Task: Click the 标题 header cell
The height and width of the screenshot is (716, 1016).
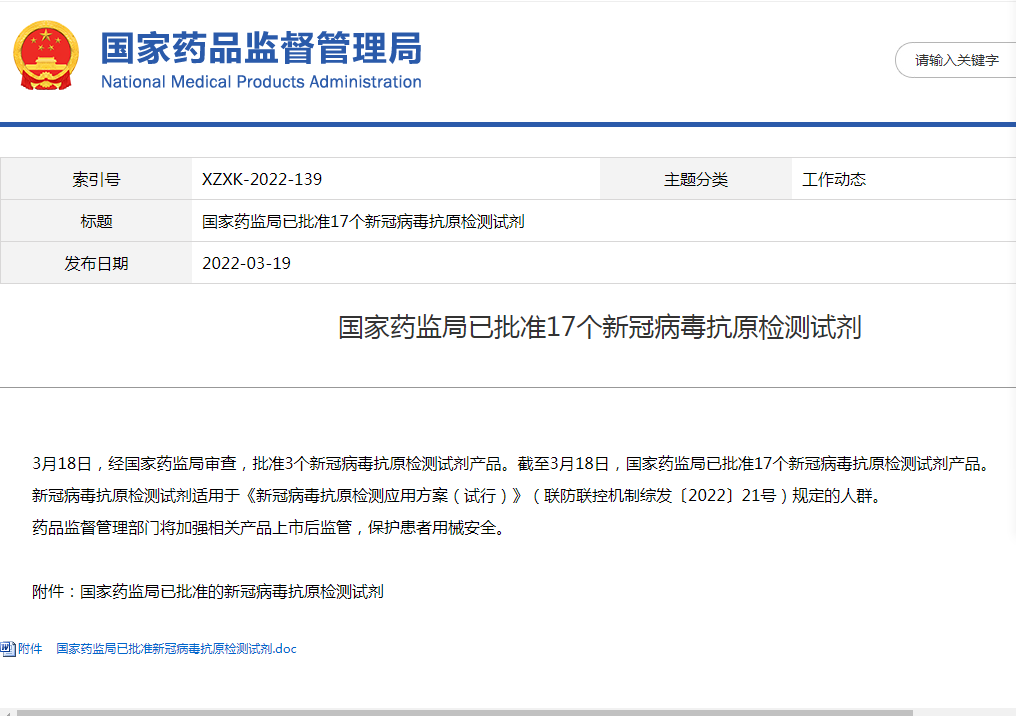Action: pos(96,222)
